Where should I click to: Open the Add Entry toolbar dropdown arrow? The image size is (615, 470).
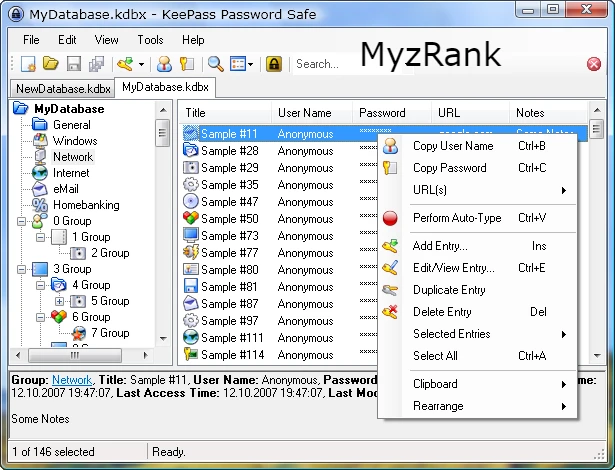pos(141,64)
